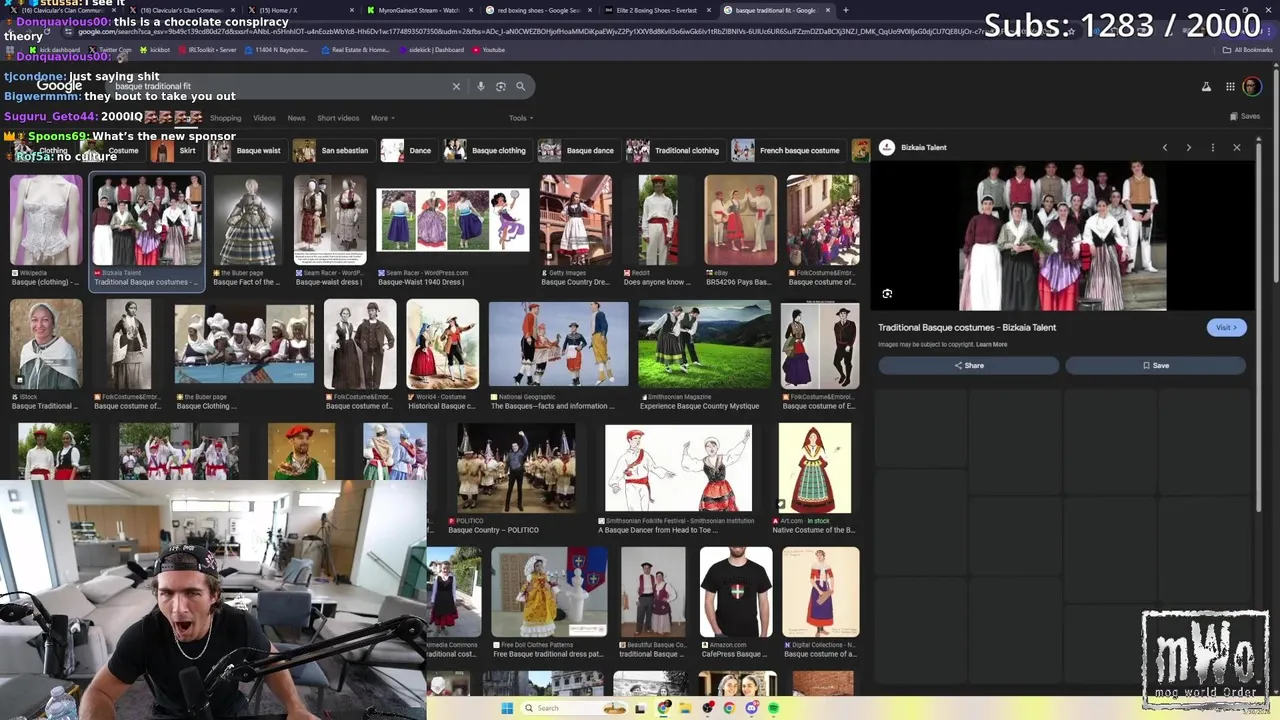1280x720 pixels.
Task: Open more options in preview panel
Action: [1213, 147]
